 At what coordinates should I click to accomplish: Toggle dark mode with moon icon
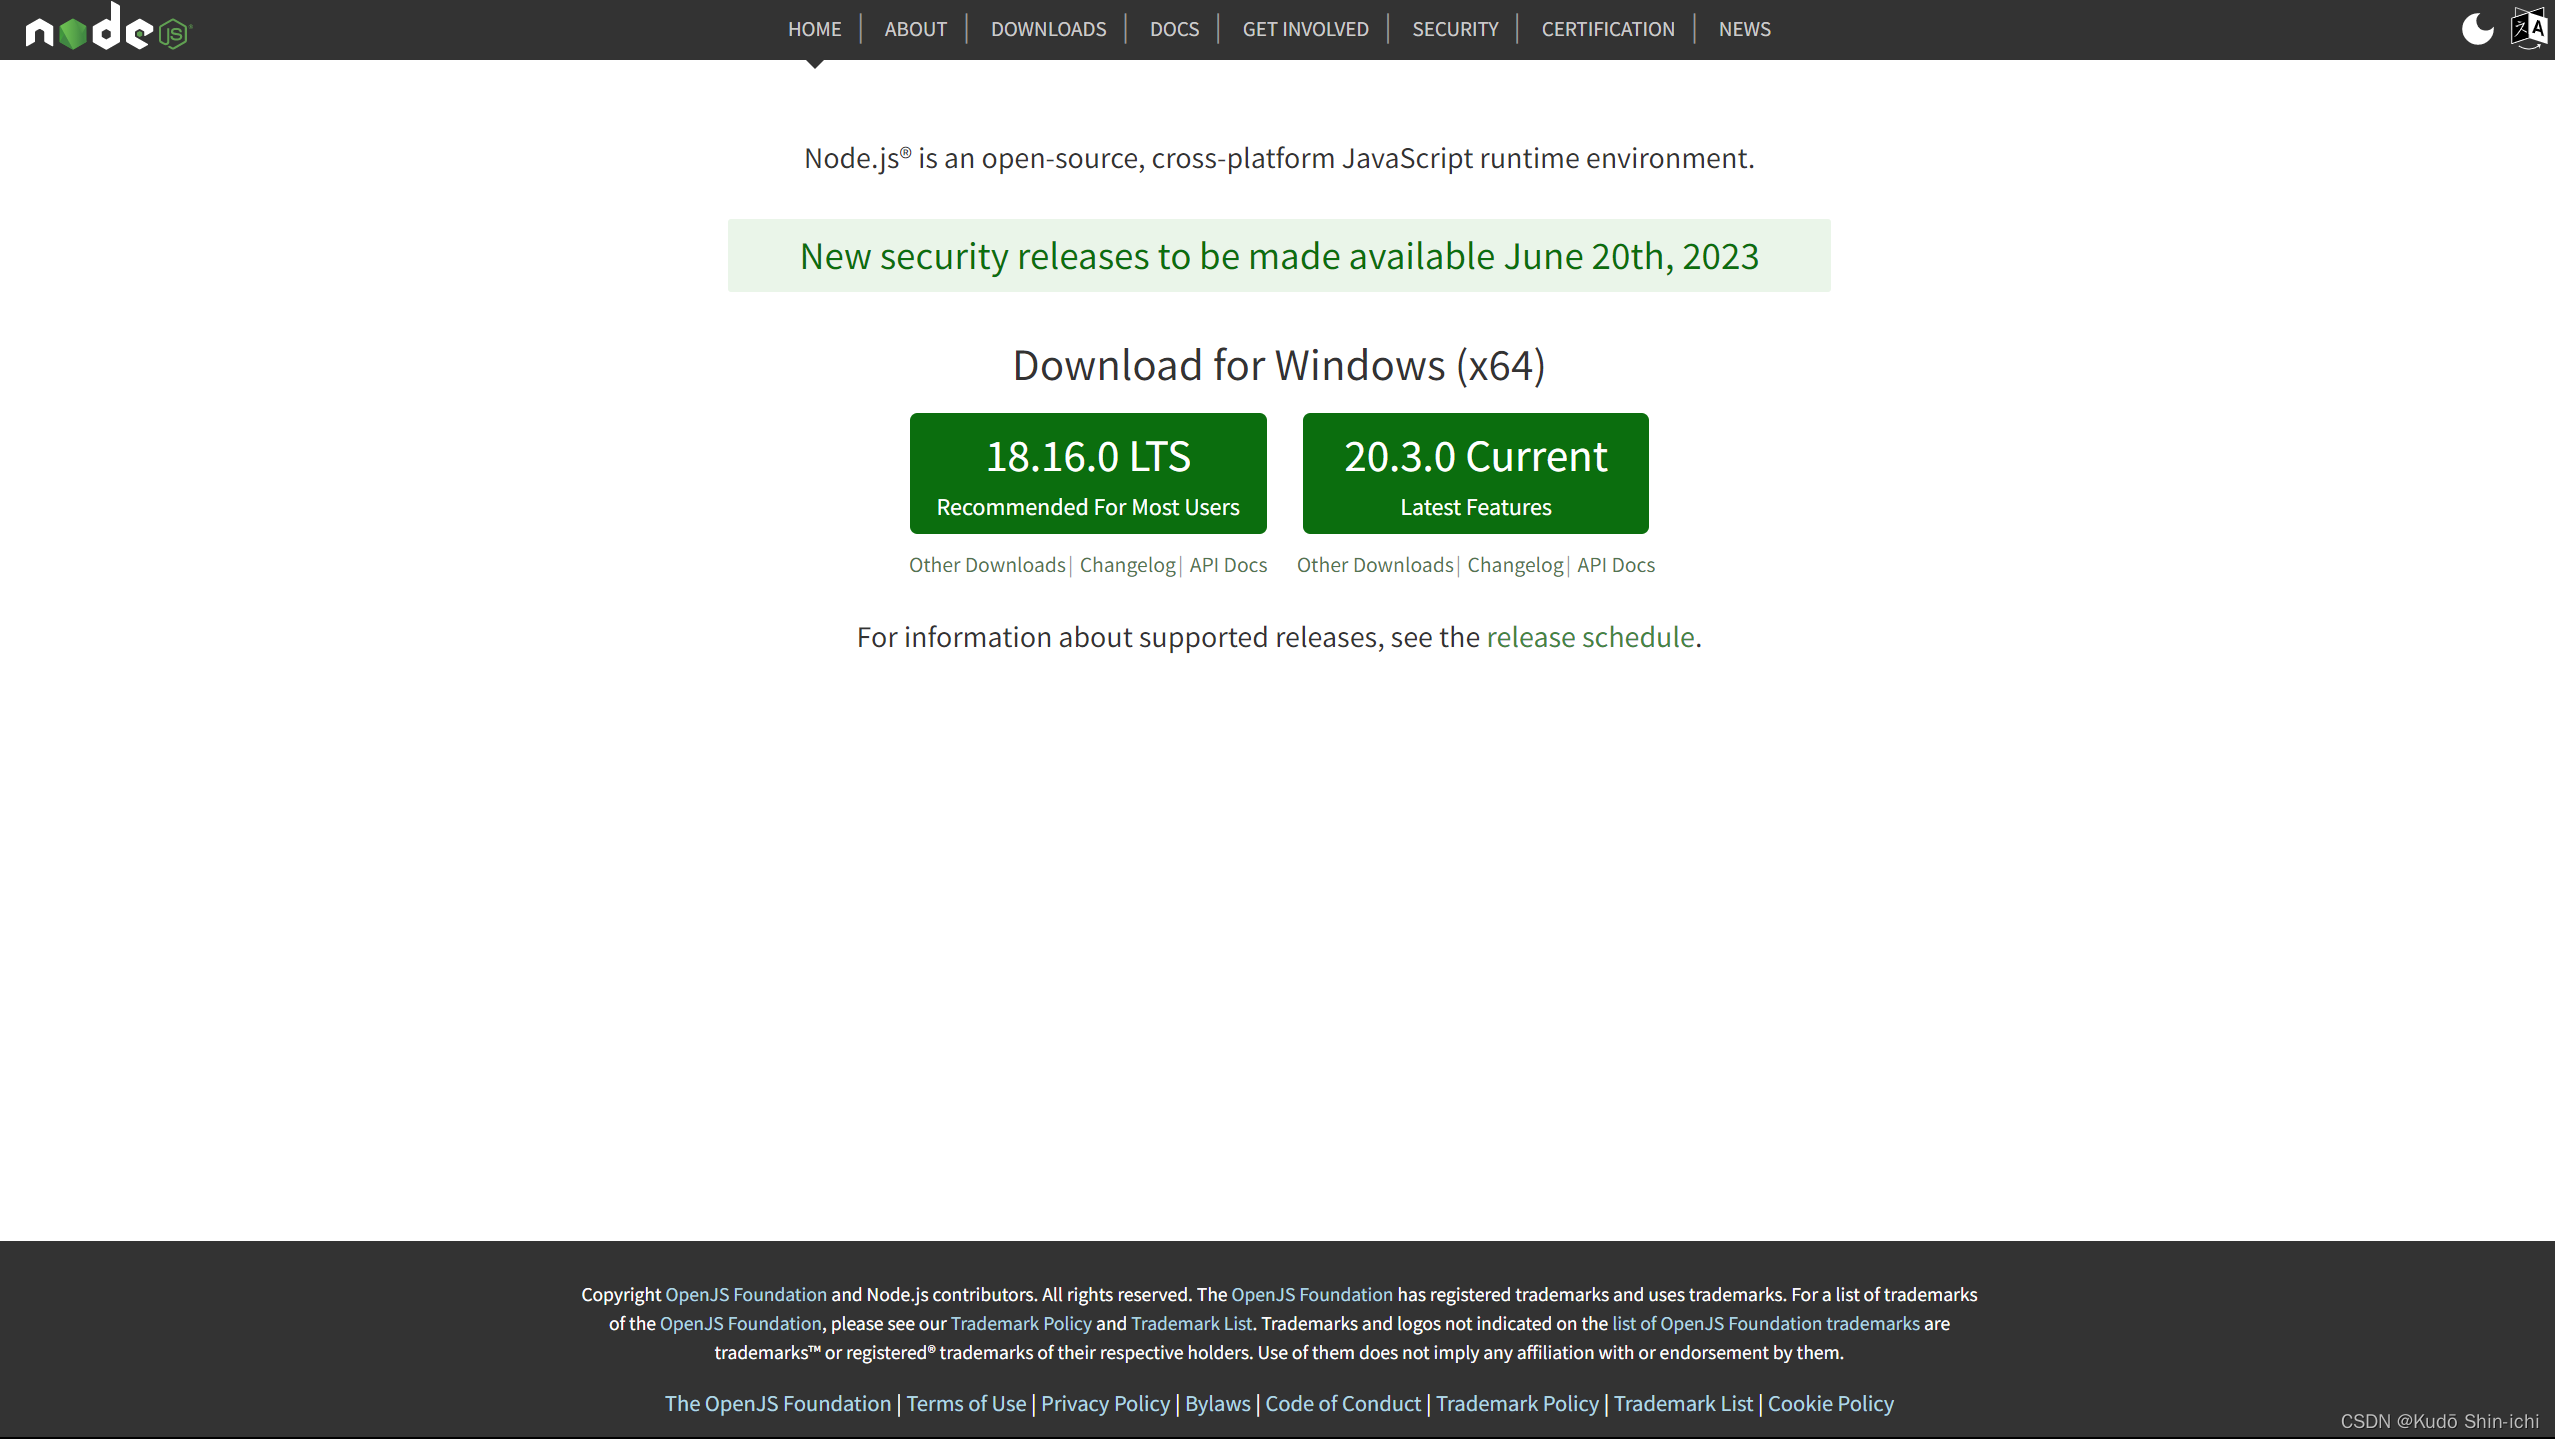[x=2477, y=29]
